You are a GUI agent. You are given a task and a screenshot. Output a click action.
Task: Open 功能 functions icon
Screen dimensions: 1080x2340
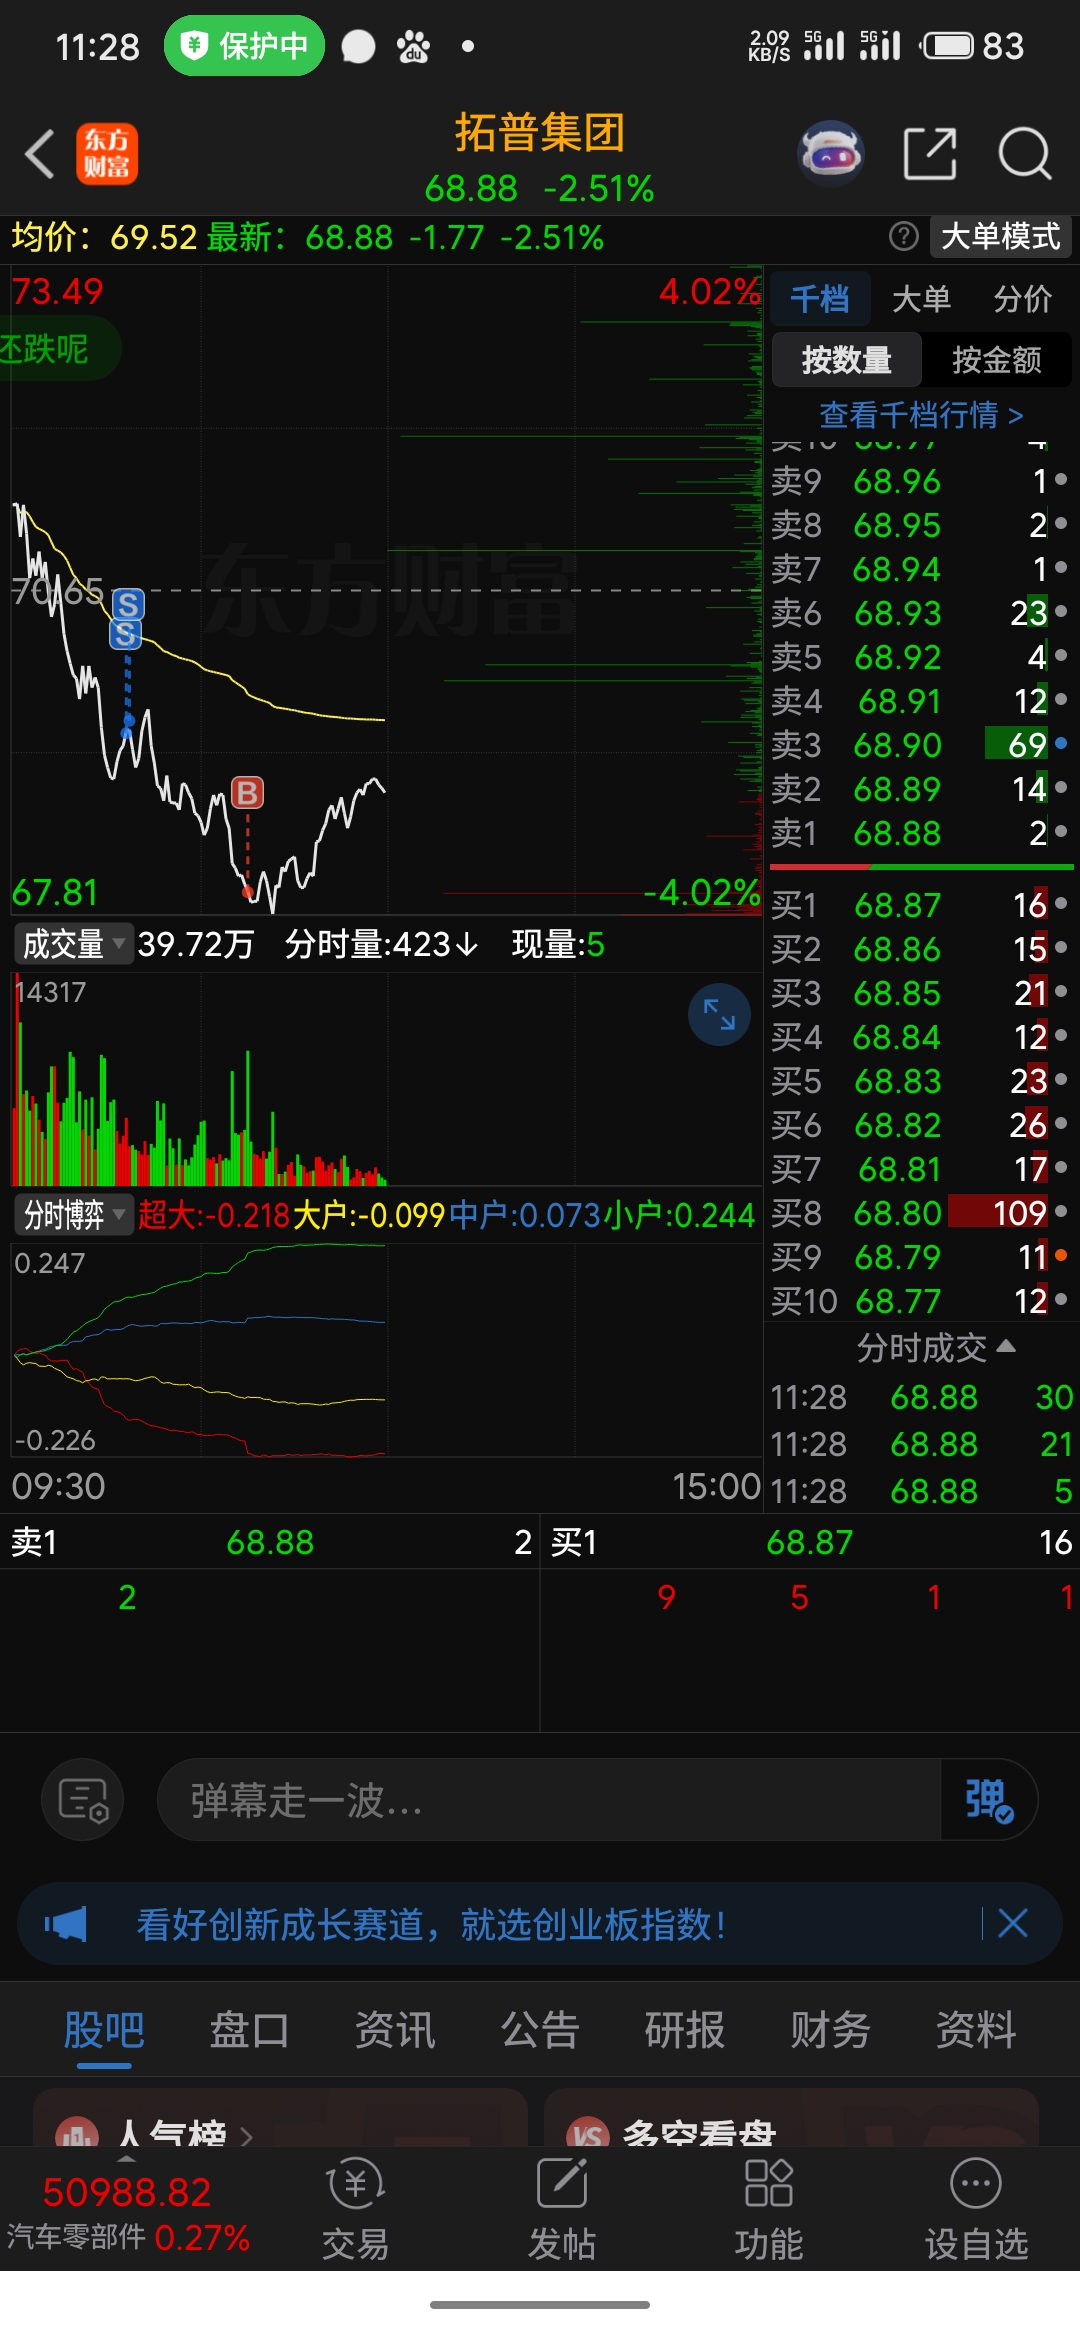tap(769, 2208)
